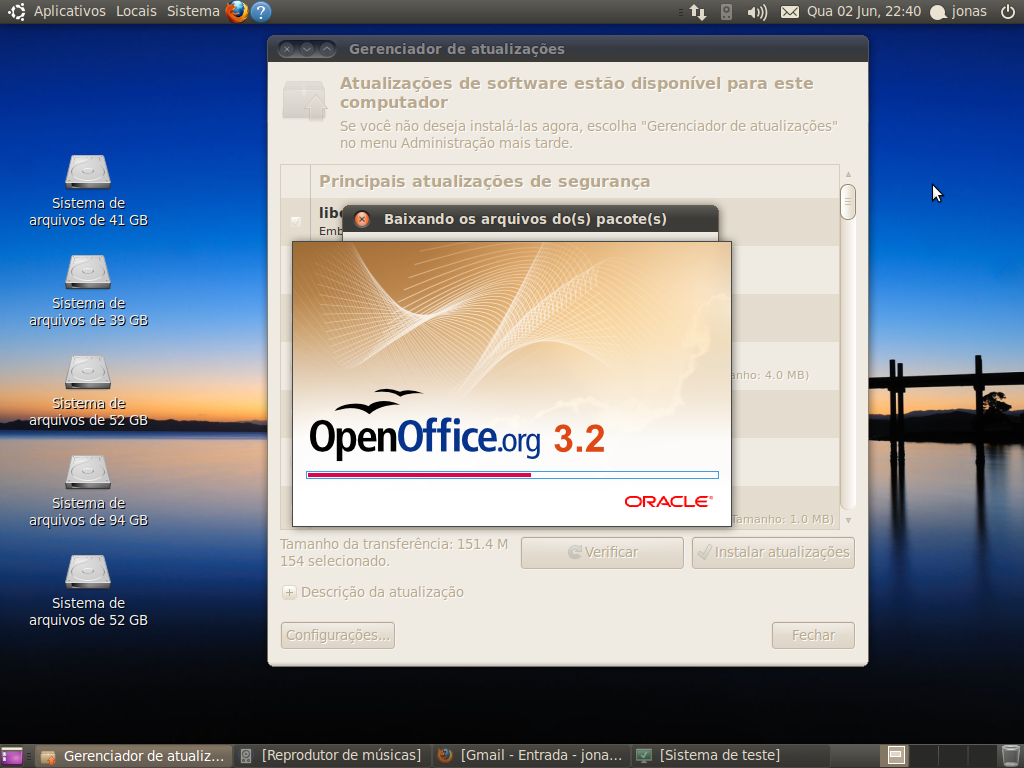This screenshot has width=1024, height=768.
Task: Click the update list scroll up arrow
Action: [848, 174]
